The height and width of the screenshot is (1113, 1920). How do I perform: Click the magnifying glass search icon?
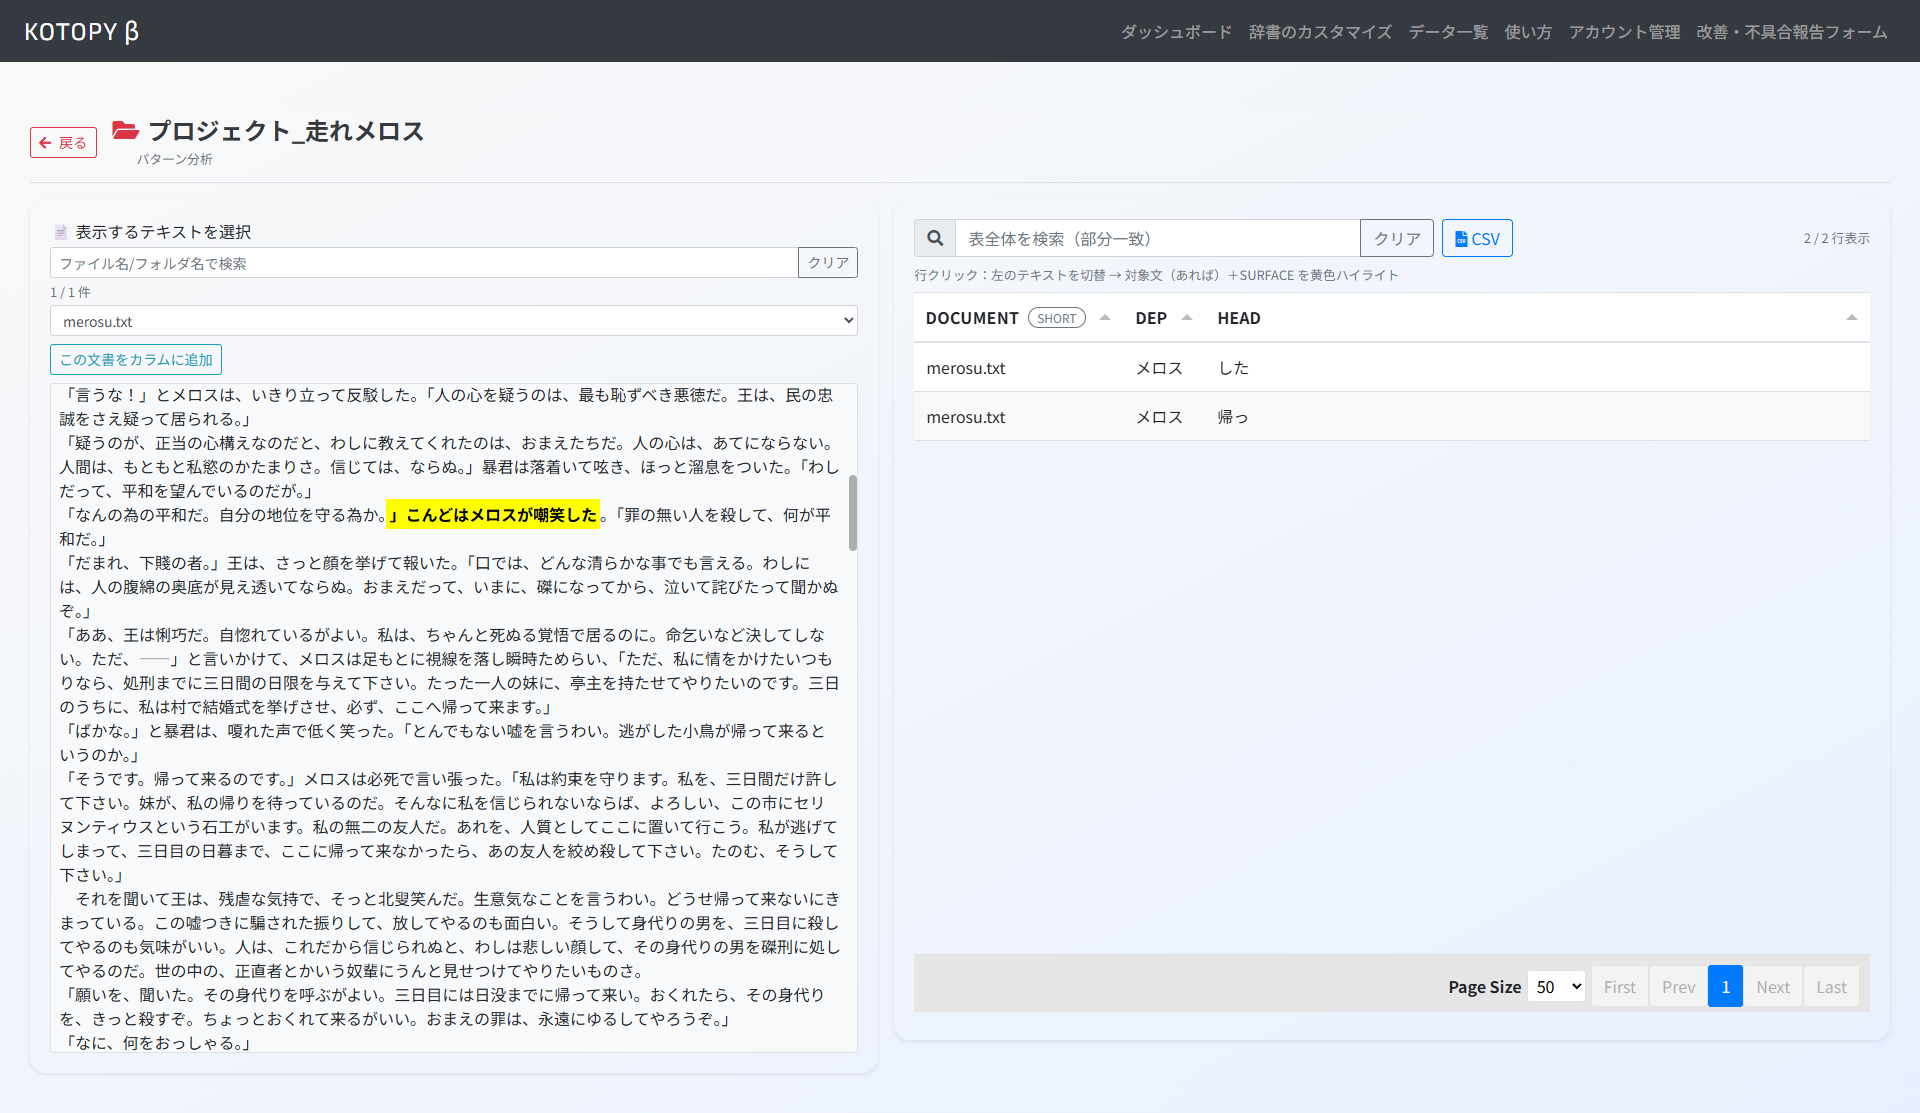935,238
